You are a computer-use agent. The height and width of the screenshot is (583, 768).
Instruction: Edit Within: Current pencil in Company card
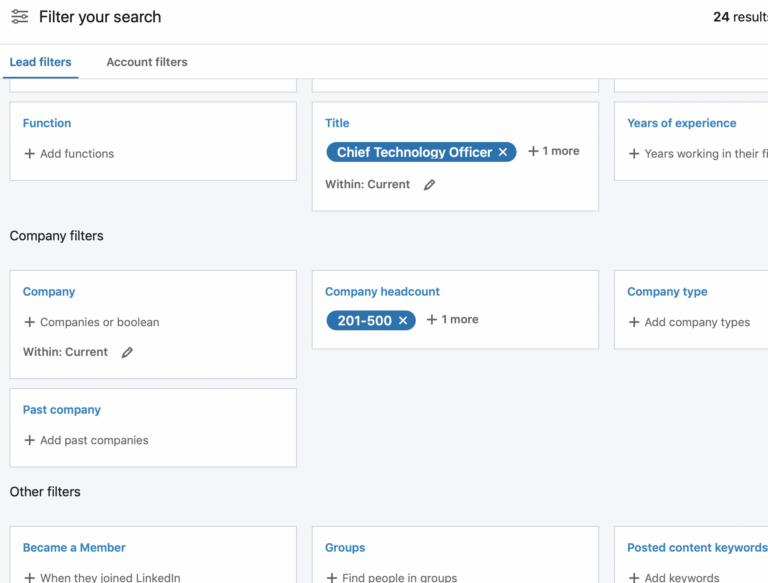[127, 352]
